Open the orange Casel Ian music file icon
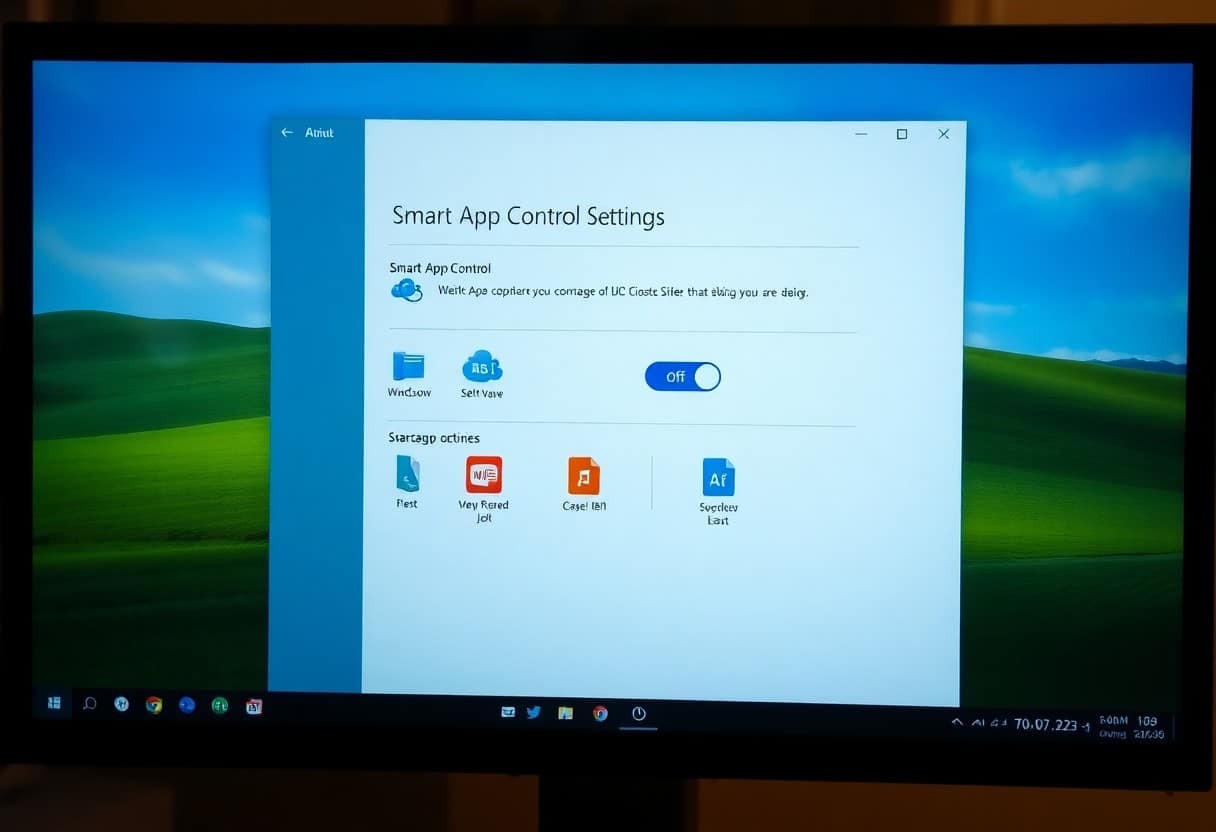This screenshot has width=1216, height=832. (x=584, y=476)
